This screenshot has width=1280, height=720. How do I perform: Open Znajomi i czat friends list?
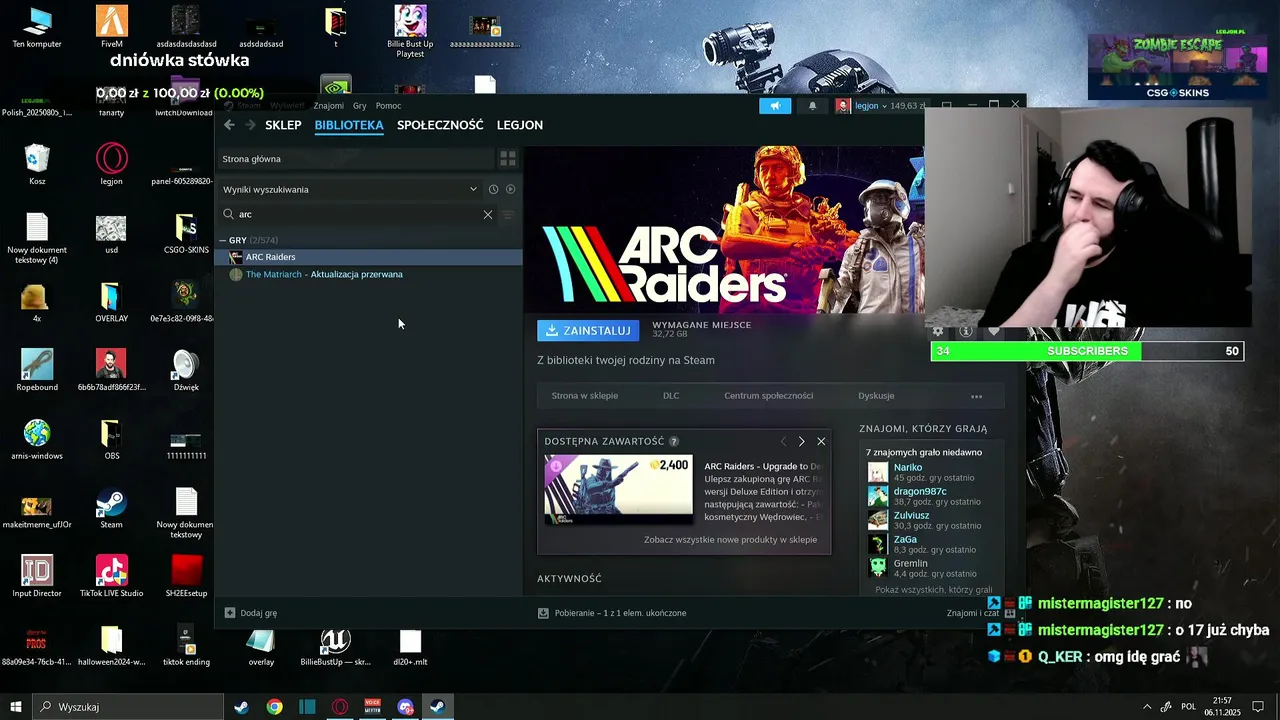point(973,613)
